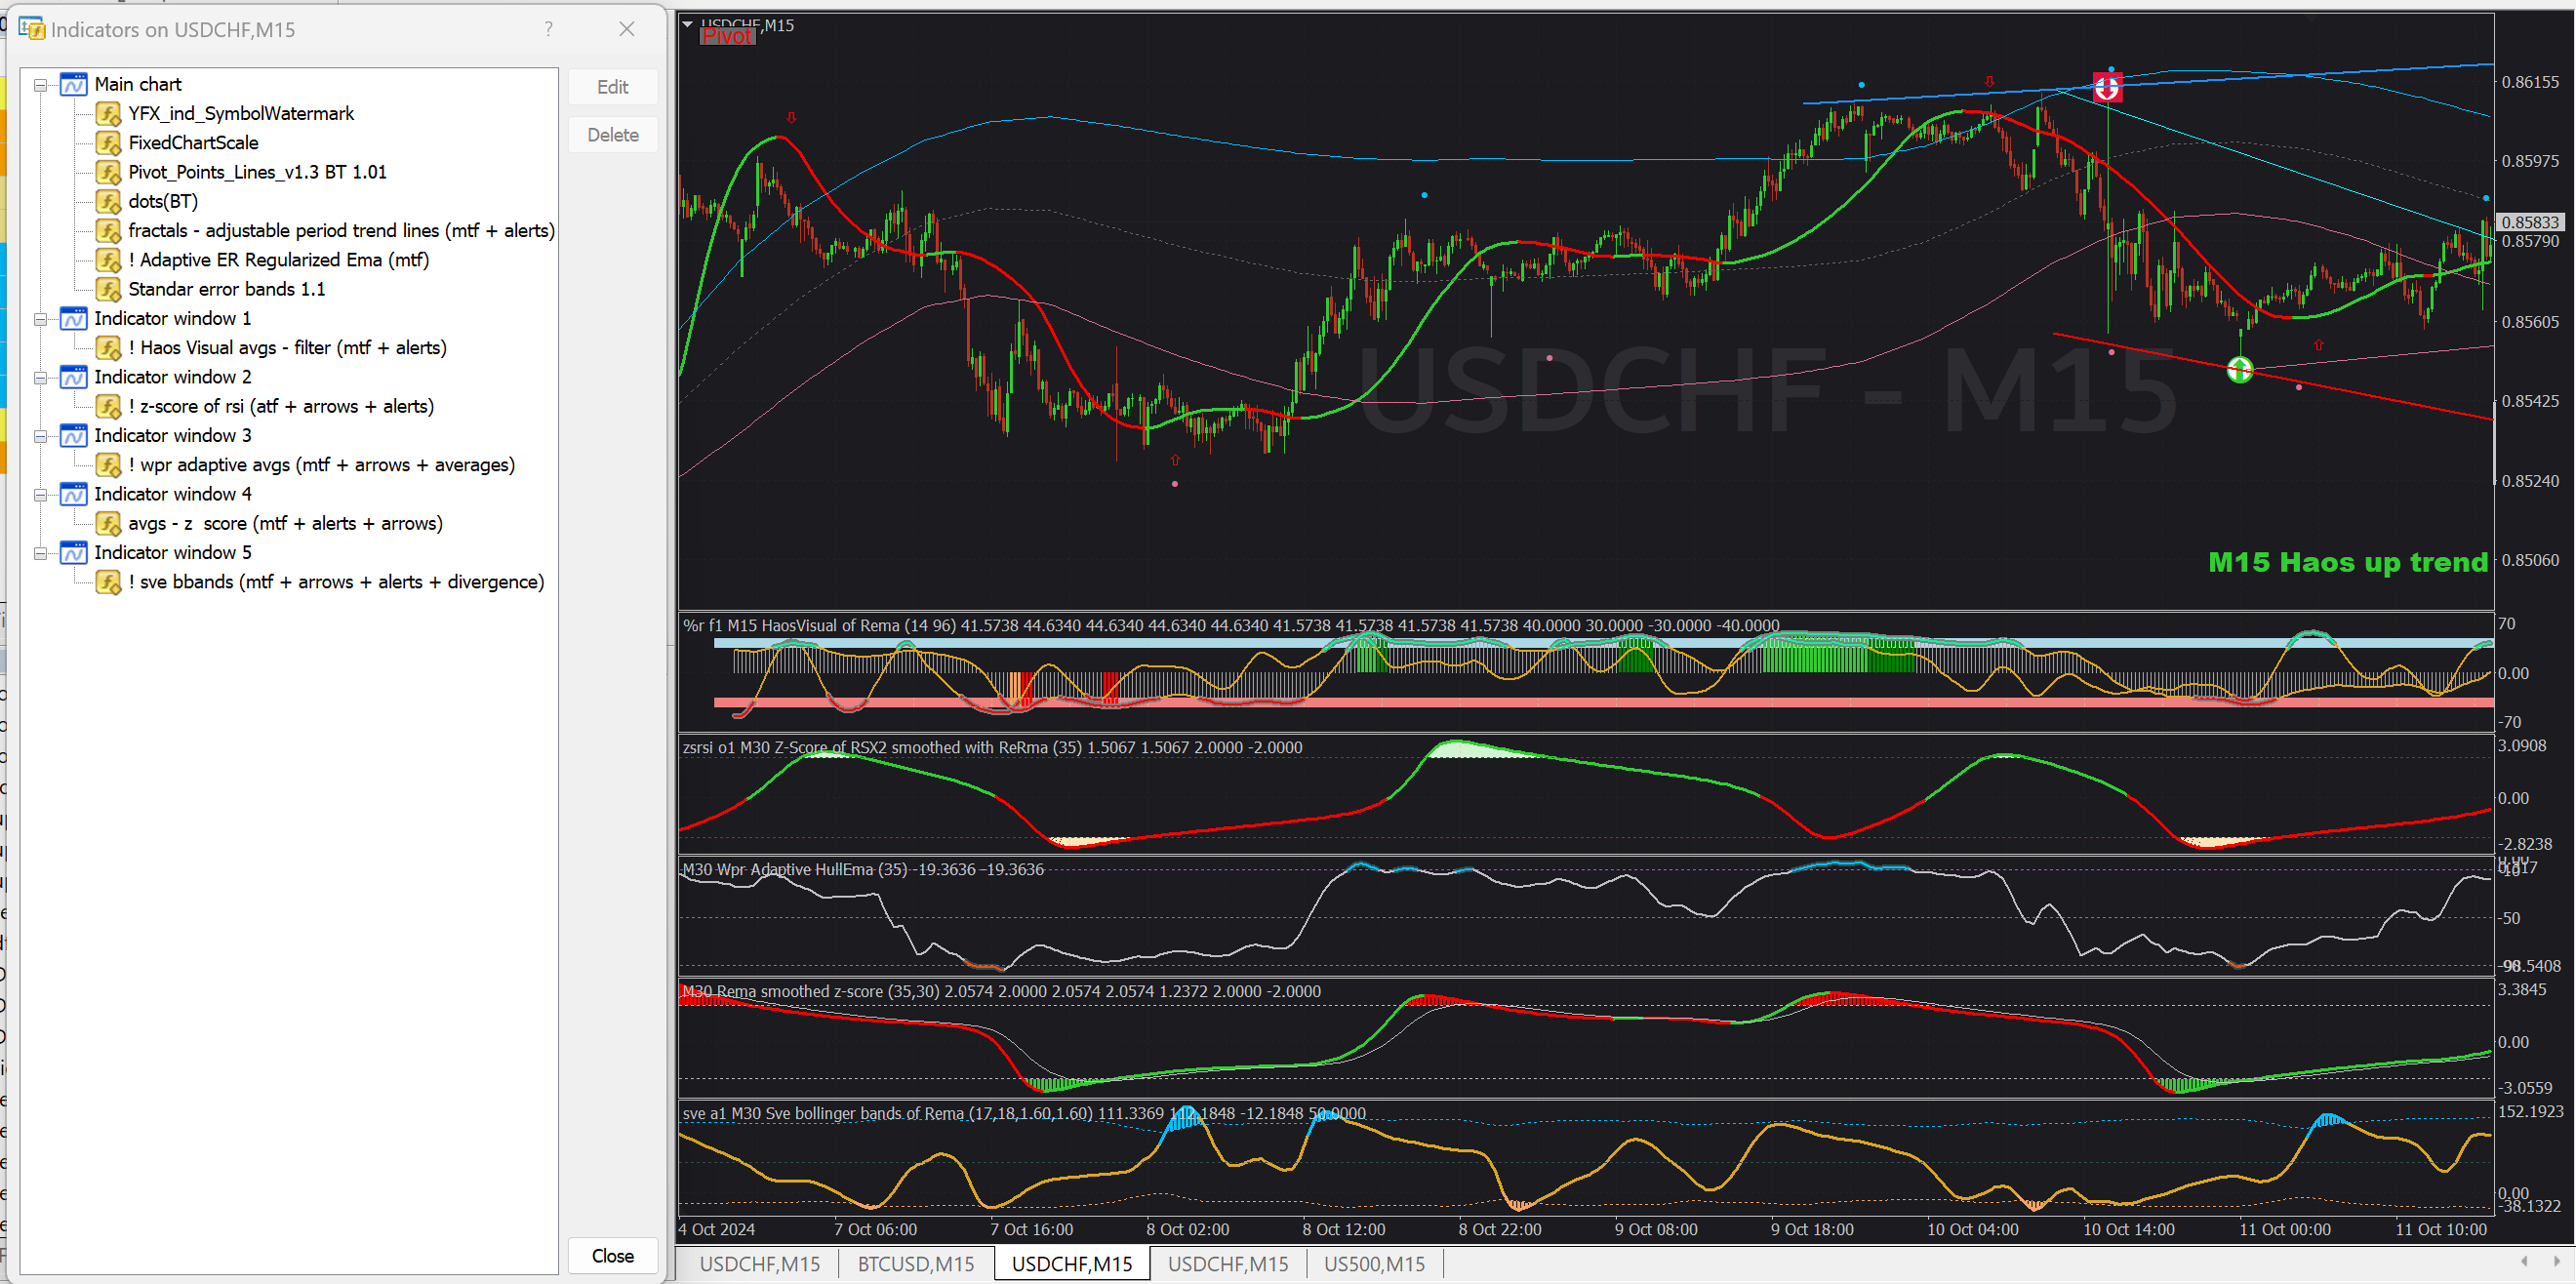The image size is (2576, 1284).
Task: Open the chart dropdown arrow beside USDCHF,M15
Action: coord(687,24)
